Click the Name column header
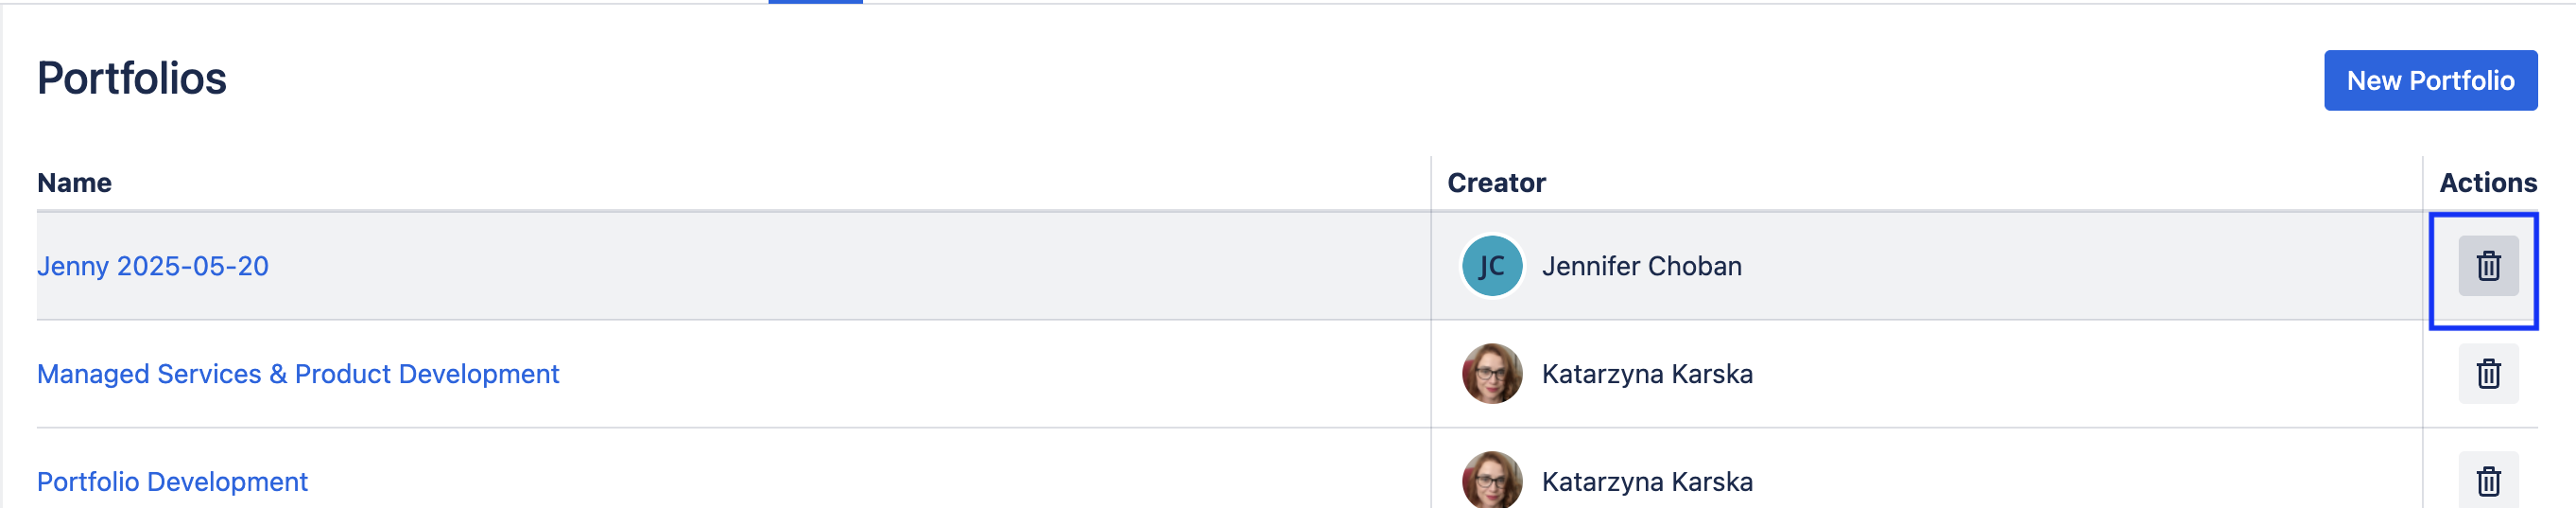Image resolution: width=2576 pixels, height=508 pixels. (x=75, y=183)
